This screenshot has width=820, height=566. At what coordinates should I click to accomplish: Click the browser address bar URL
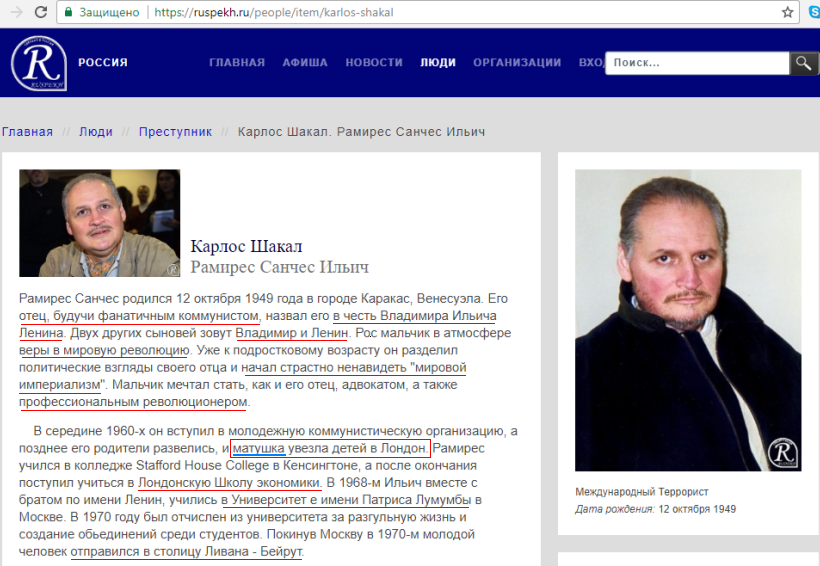pyautogui.click(x=274, y=12)
